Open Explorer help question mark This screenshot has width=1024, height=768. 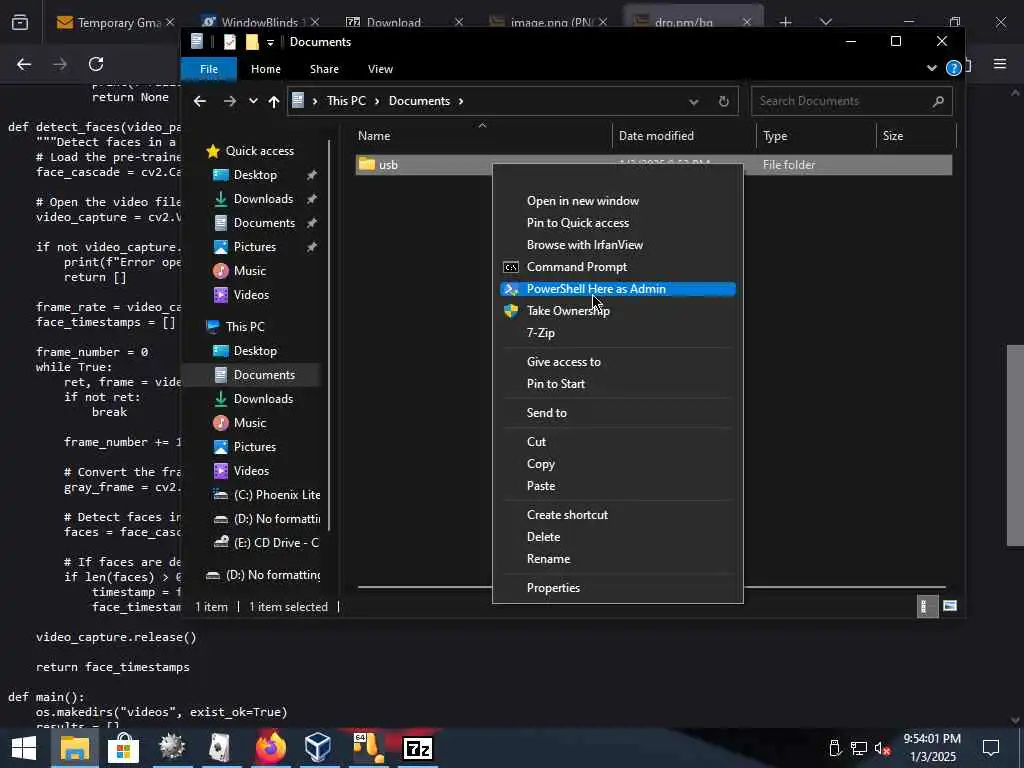(953, 68)
